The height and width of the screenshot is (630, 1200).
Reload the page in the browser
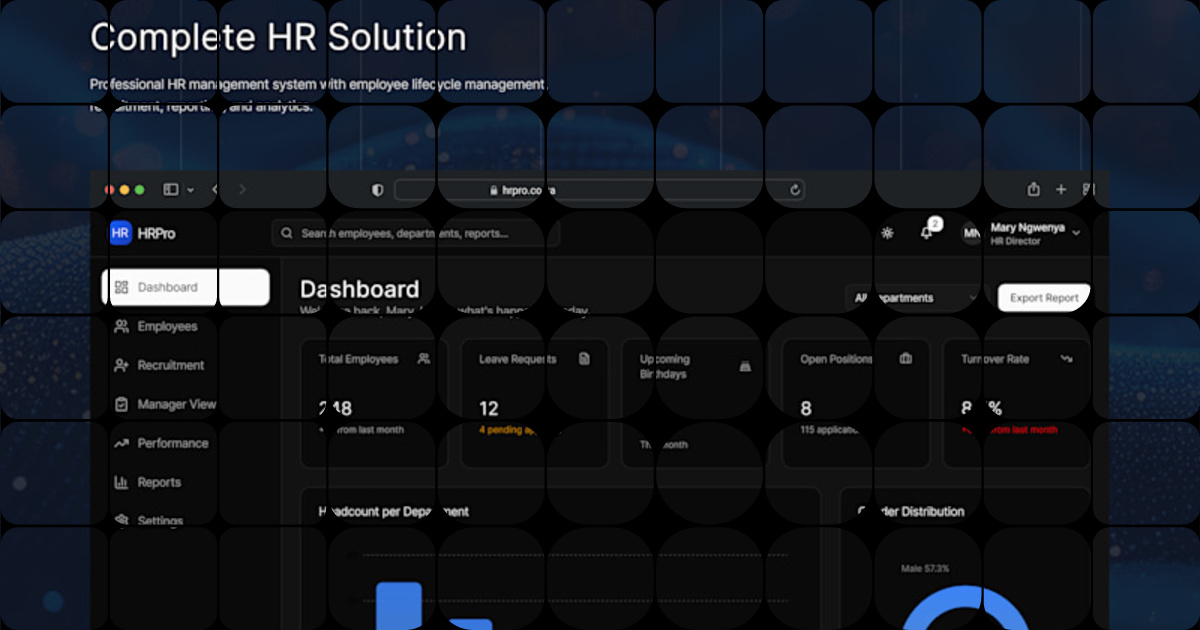coord(795,189)
